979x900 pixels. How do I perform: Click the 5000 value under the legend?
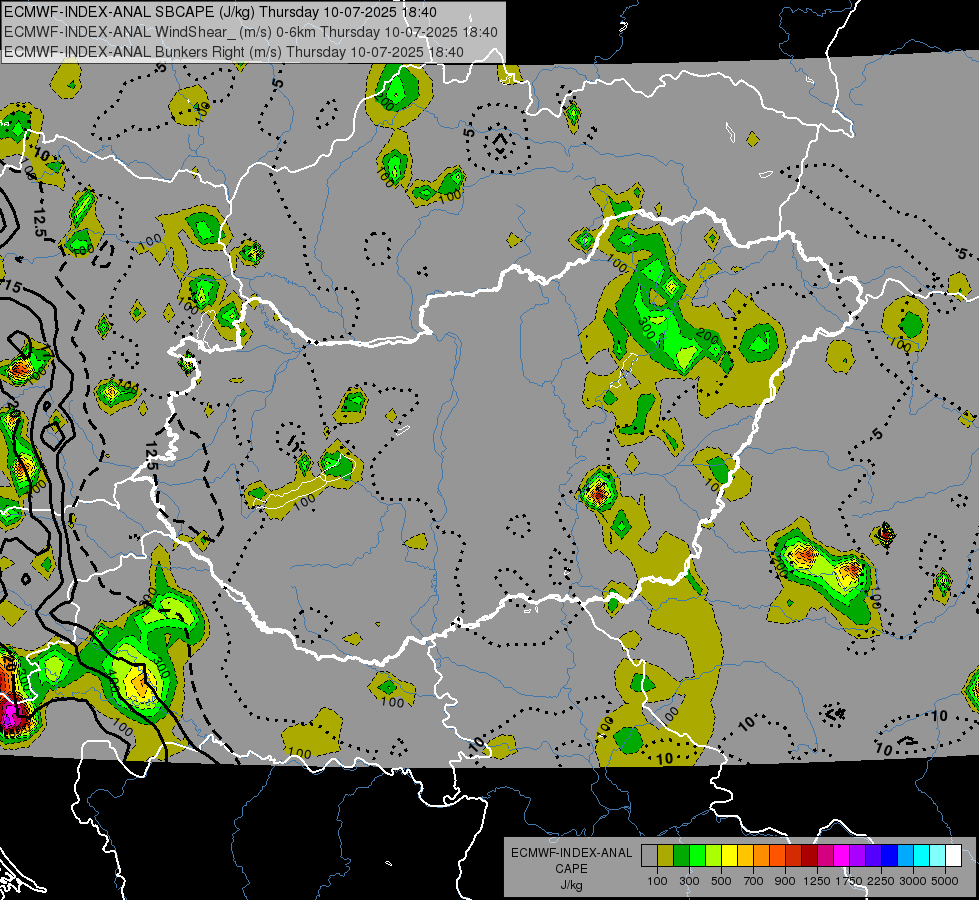[x=945, y=881]
